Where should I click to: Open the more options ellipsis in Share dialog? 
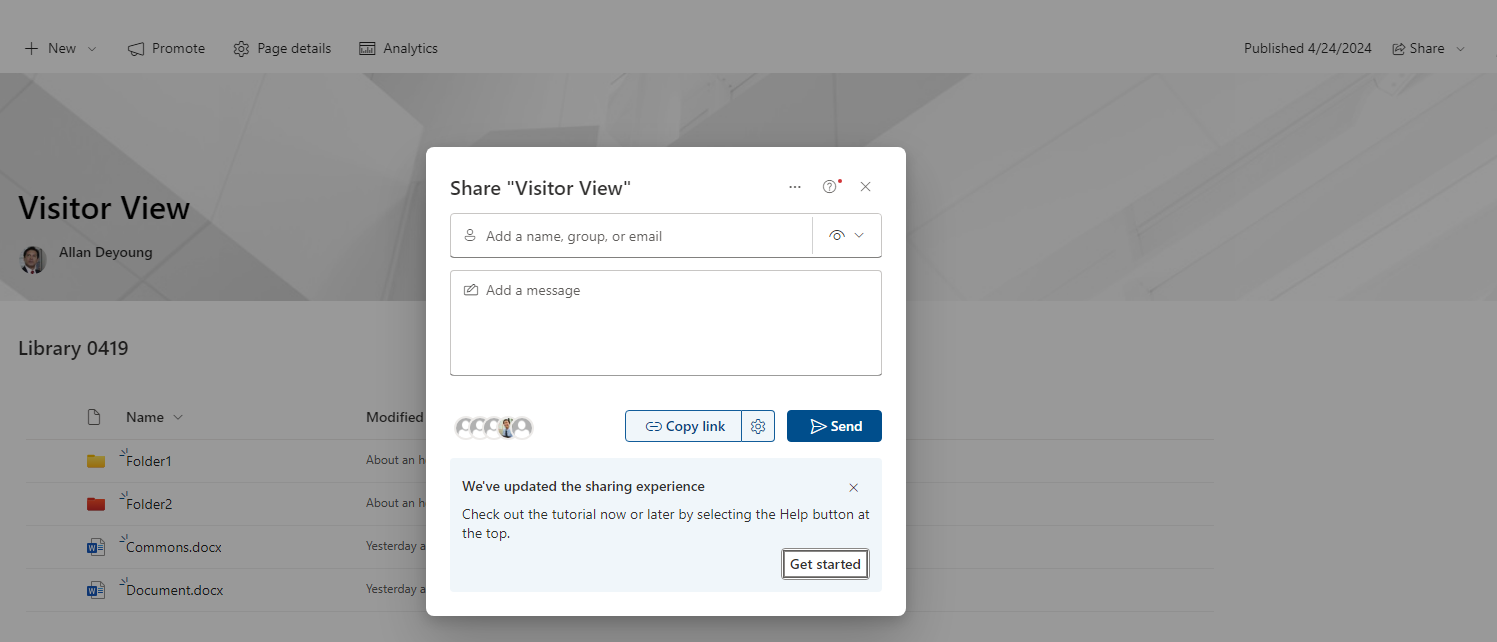click(795, 187)
